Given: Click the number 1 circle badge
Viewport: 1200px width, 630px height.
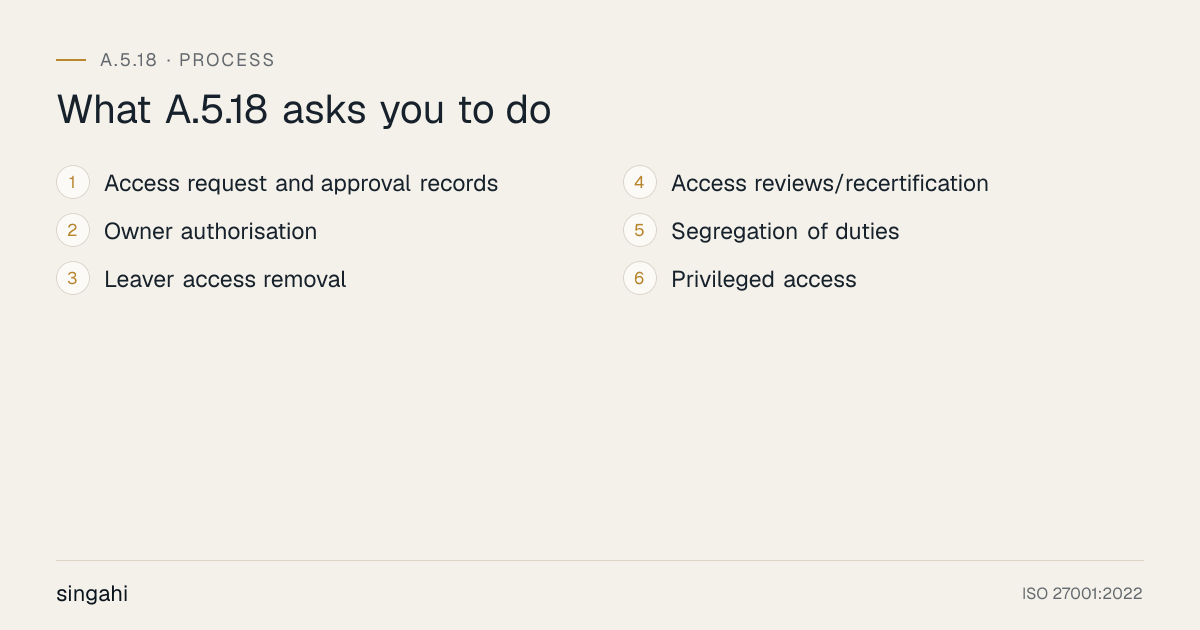Looking at the screenshot, I should tap(73, 183).
